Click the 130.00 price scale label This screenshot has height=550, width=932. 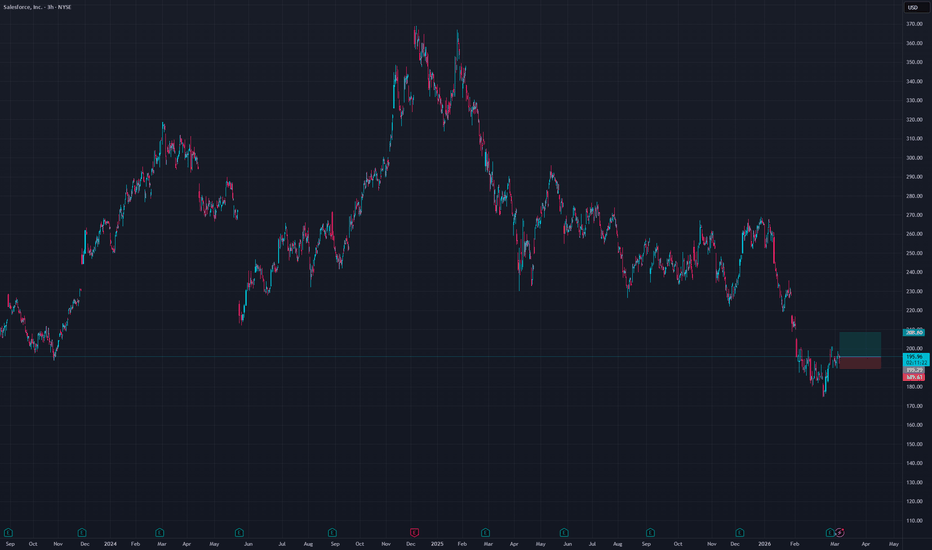(914, 482)
